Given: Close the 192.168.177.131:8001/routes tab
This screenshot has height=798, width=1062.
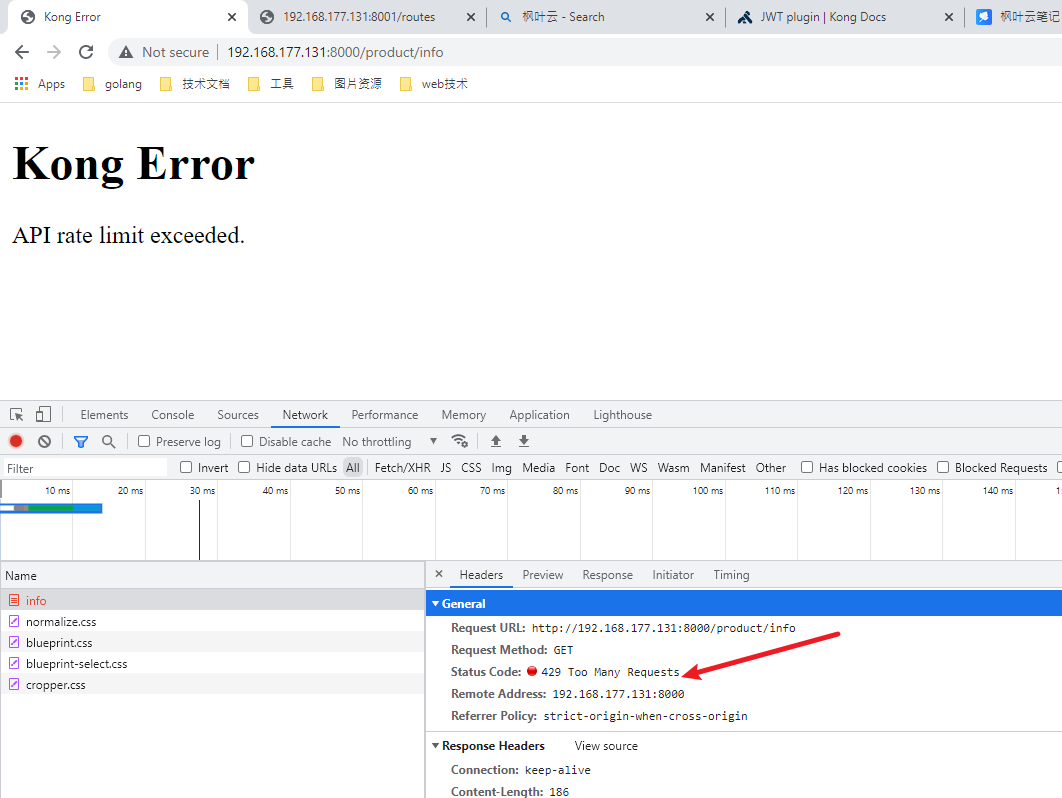Looking at the screenshot, I should (471, 17).
